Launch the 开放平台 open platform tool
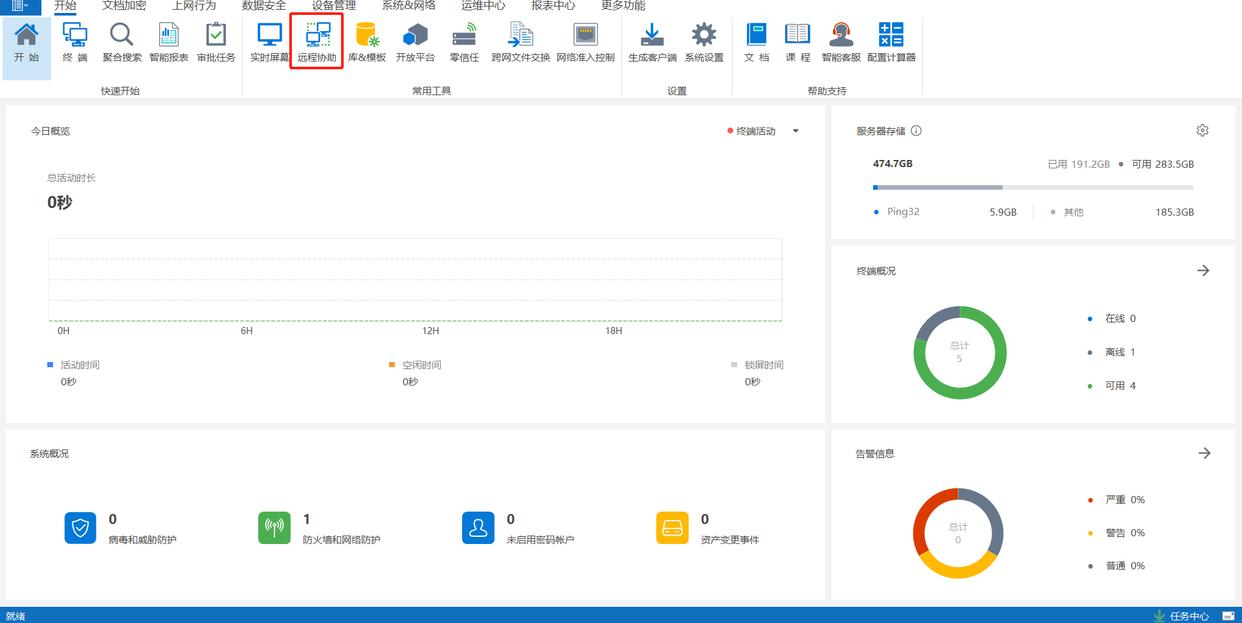This screenshot has width=1242, height=623. coord(415,41)
